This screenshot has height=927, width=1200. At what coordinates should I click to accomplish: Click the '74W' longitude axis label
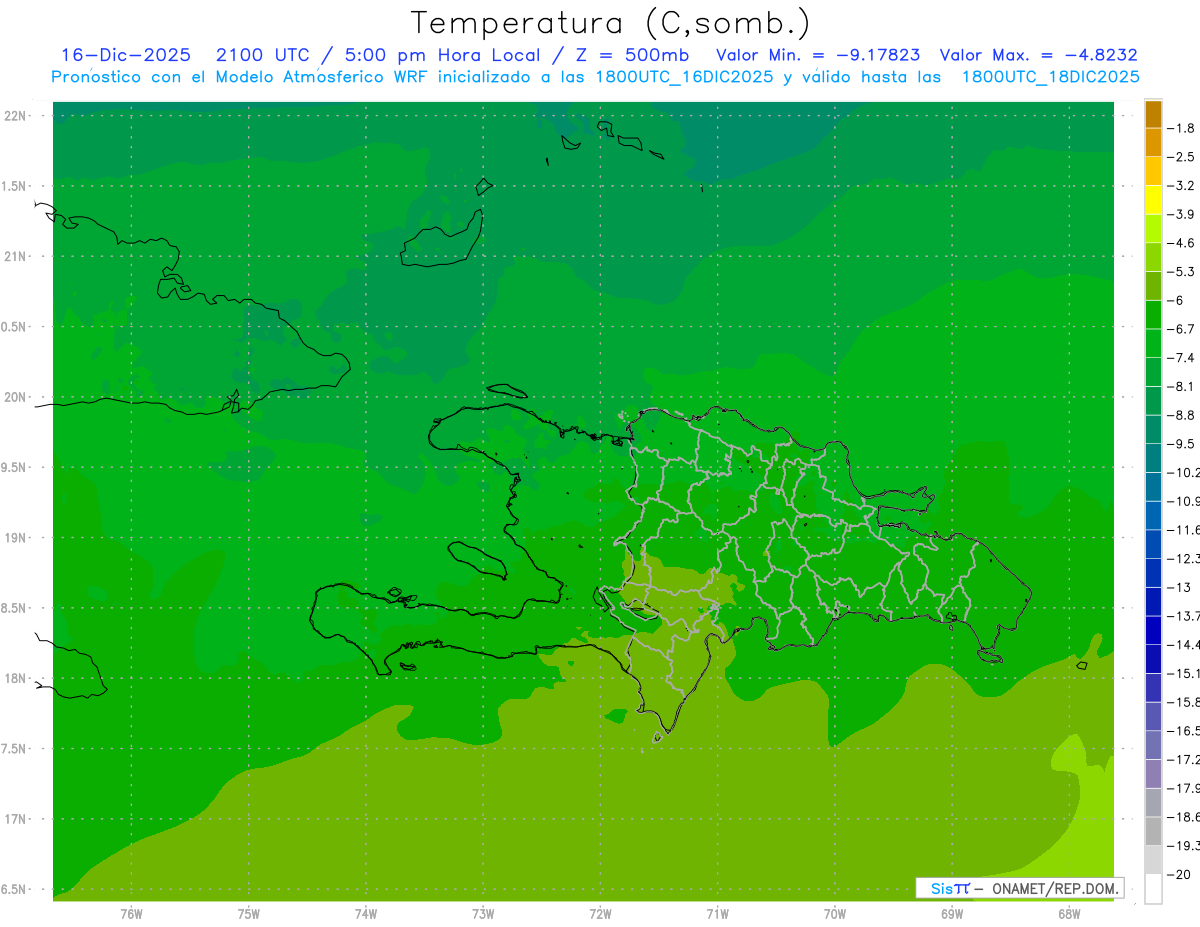pos(366,914)
